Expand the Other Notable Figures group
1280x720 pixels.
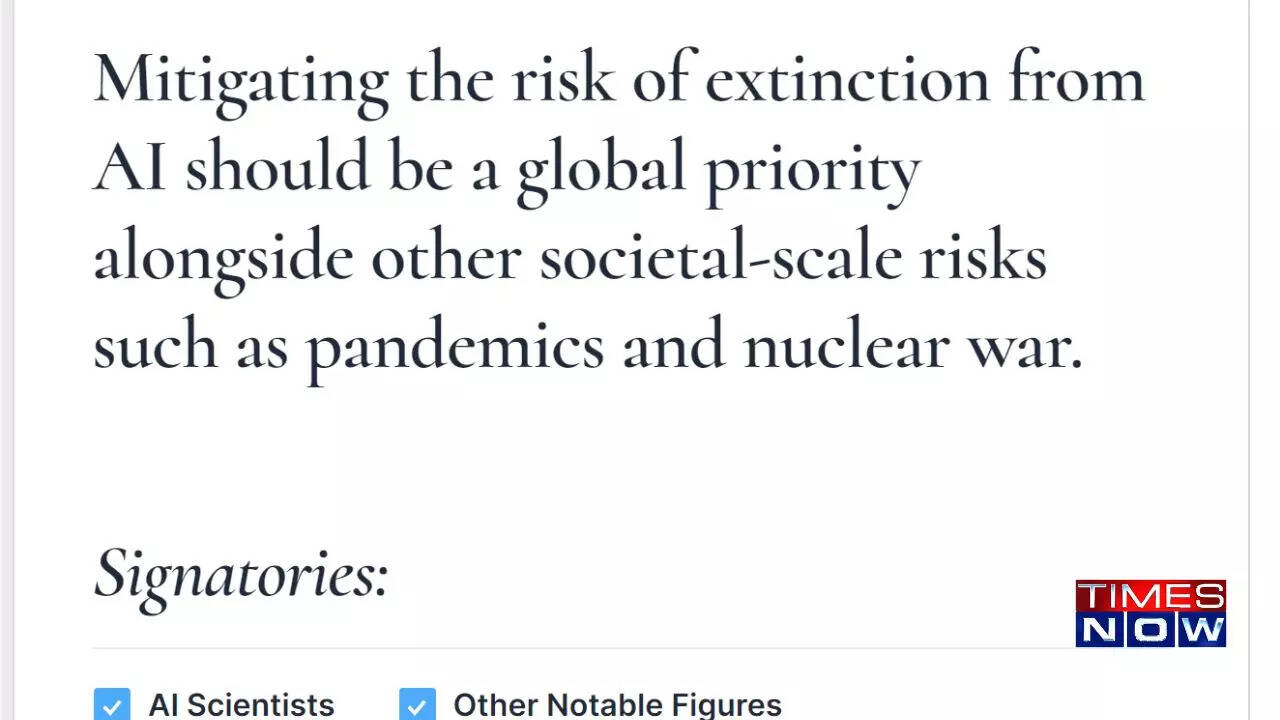tap(617, 705)
